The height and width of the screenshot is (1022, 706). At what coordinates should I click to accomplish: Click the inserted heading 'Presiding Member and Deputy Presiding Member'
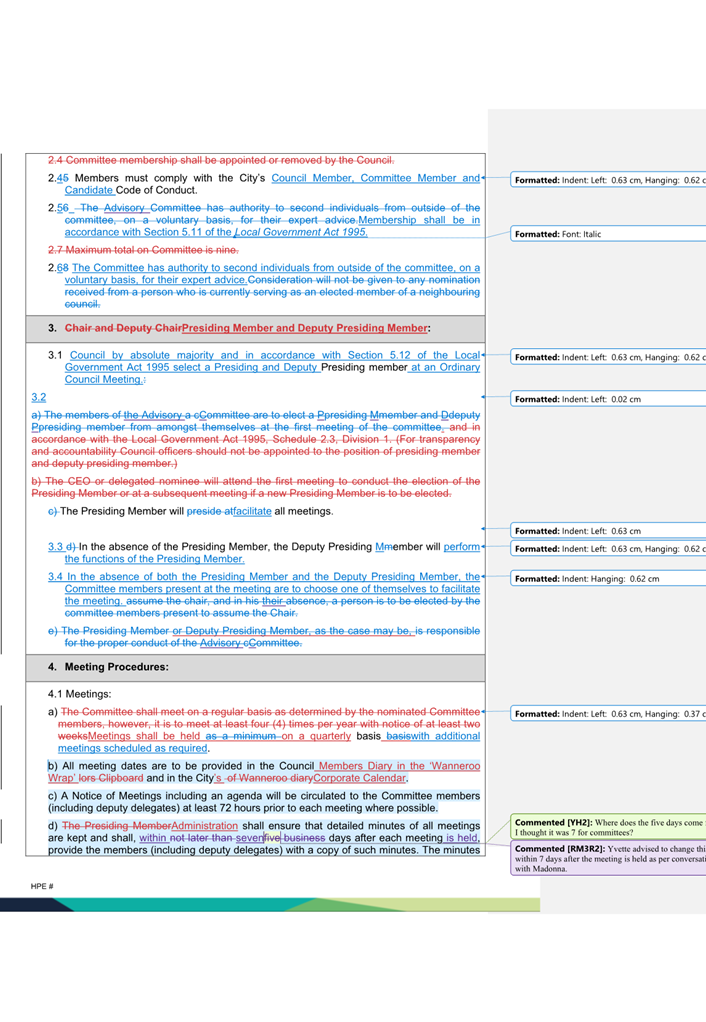[x=304, y=328]
